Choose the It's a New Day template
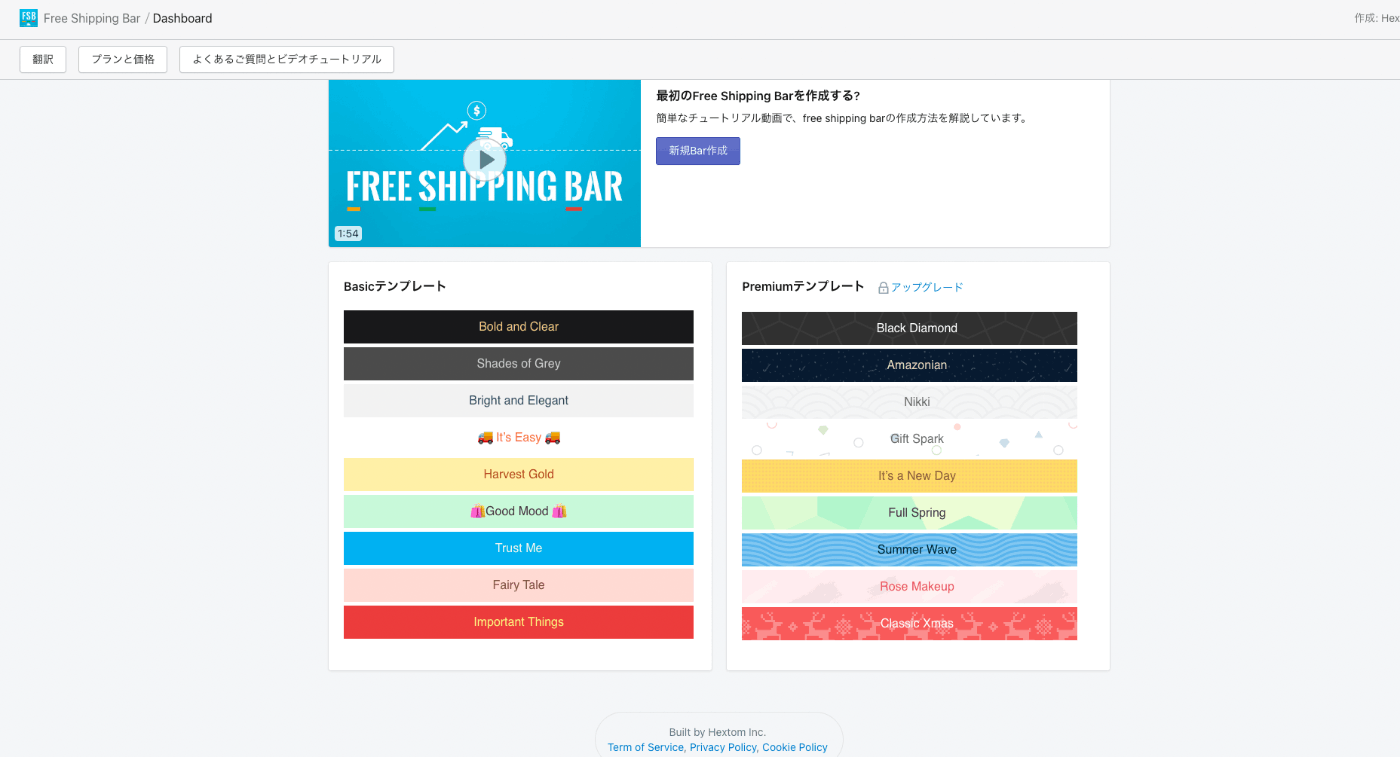This screenshot has width=1400, height=757. tap(910, 476)
